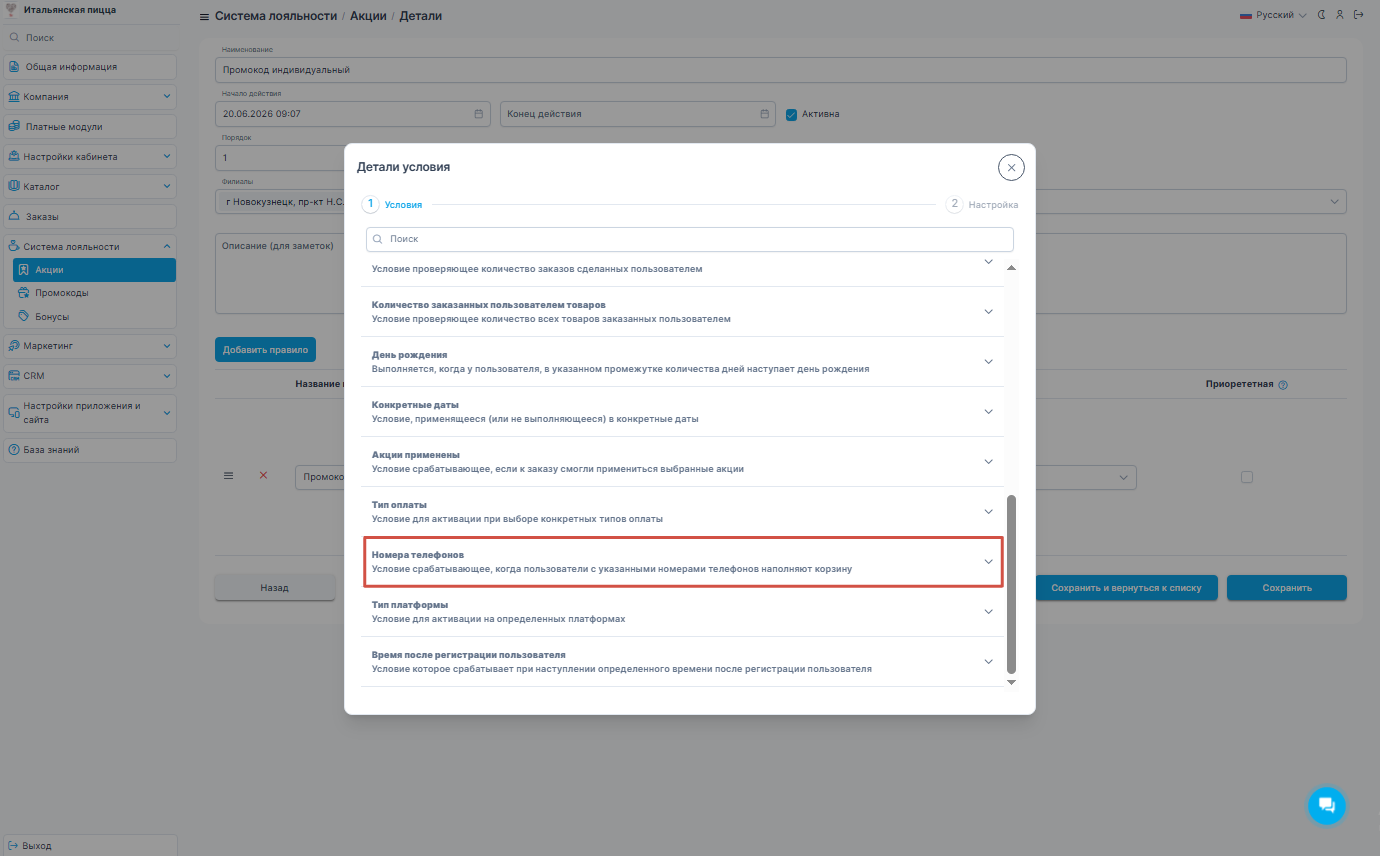Expand the Акции применены condition
The width and height of the screenshot is (1380, 856).
click(988, 462)
